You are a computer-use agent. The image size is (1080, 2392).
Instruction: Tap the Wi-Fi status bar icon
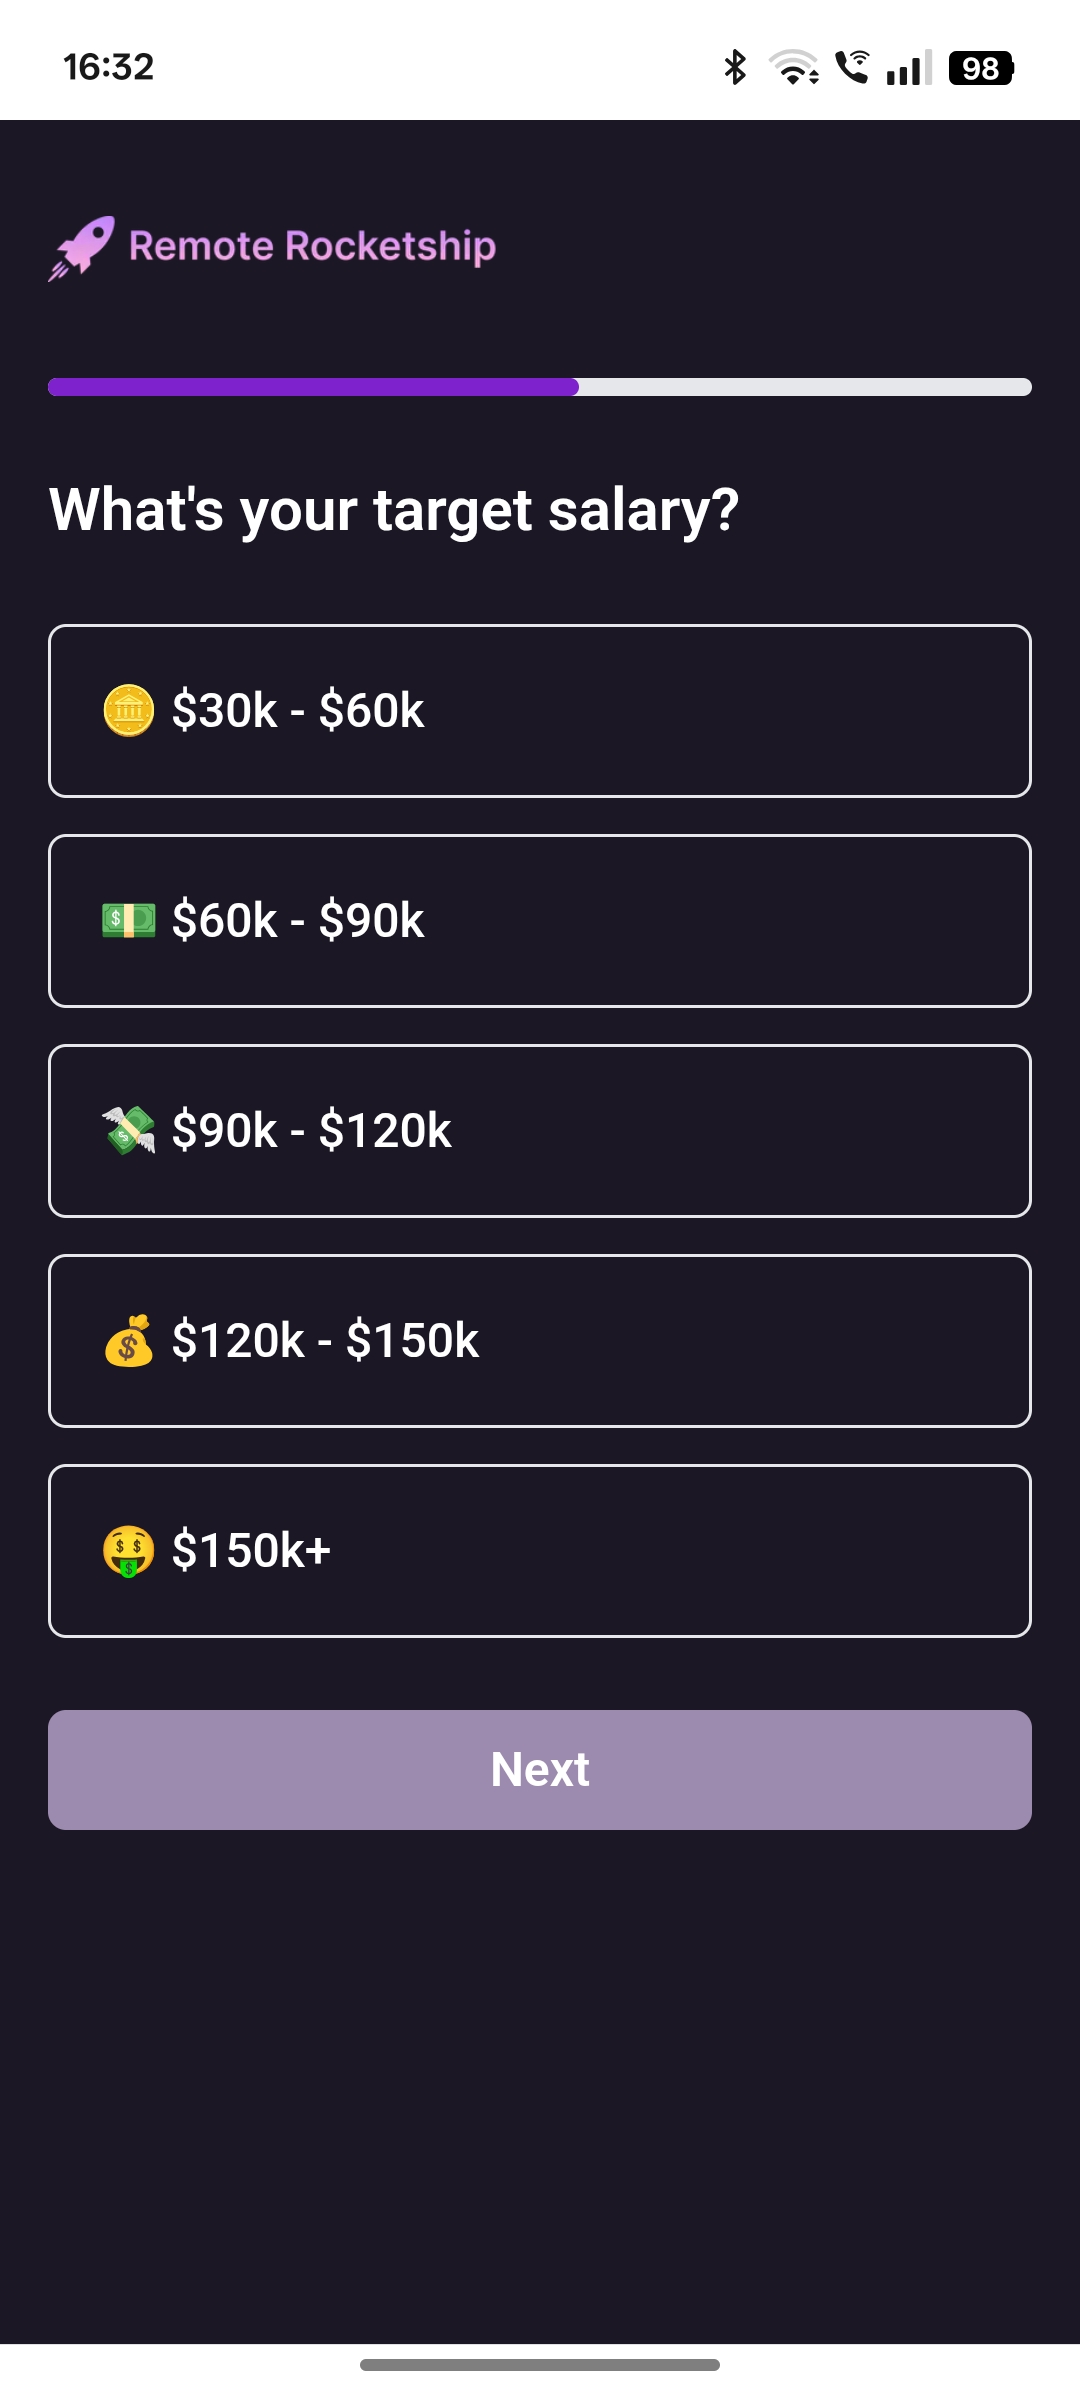point(794,68)
